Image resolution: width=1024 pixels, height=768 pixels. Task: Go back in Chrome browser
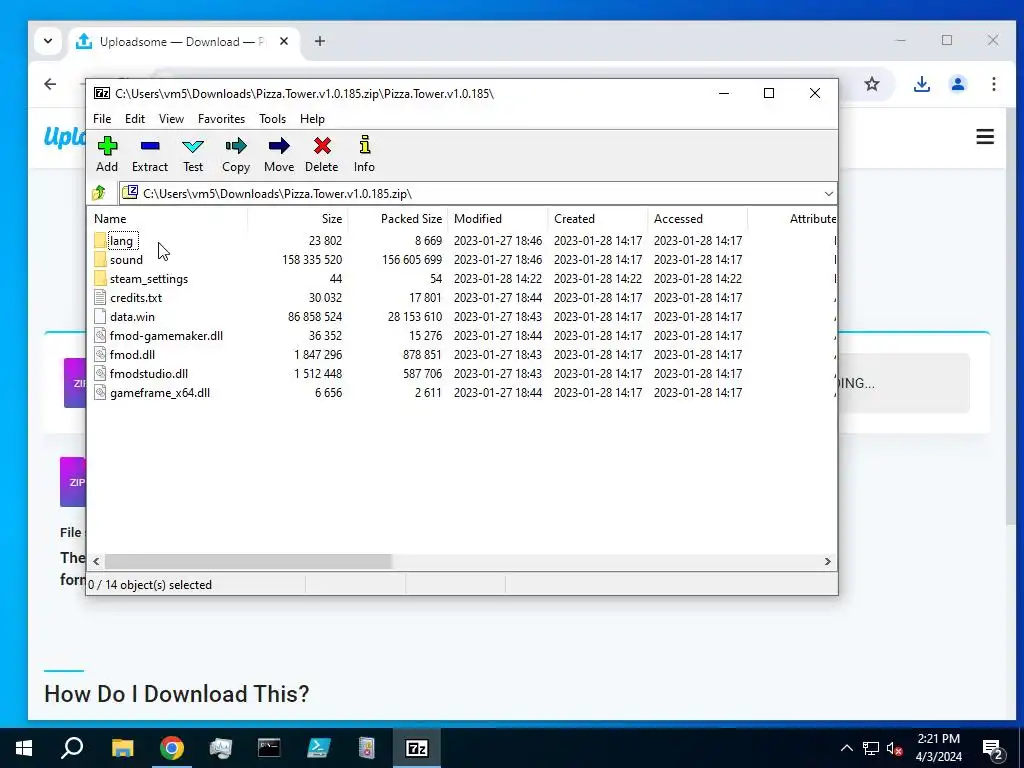[50, 84]
